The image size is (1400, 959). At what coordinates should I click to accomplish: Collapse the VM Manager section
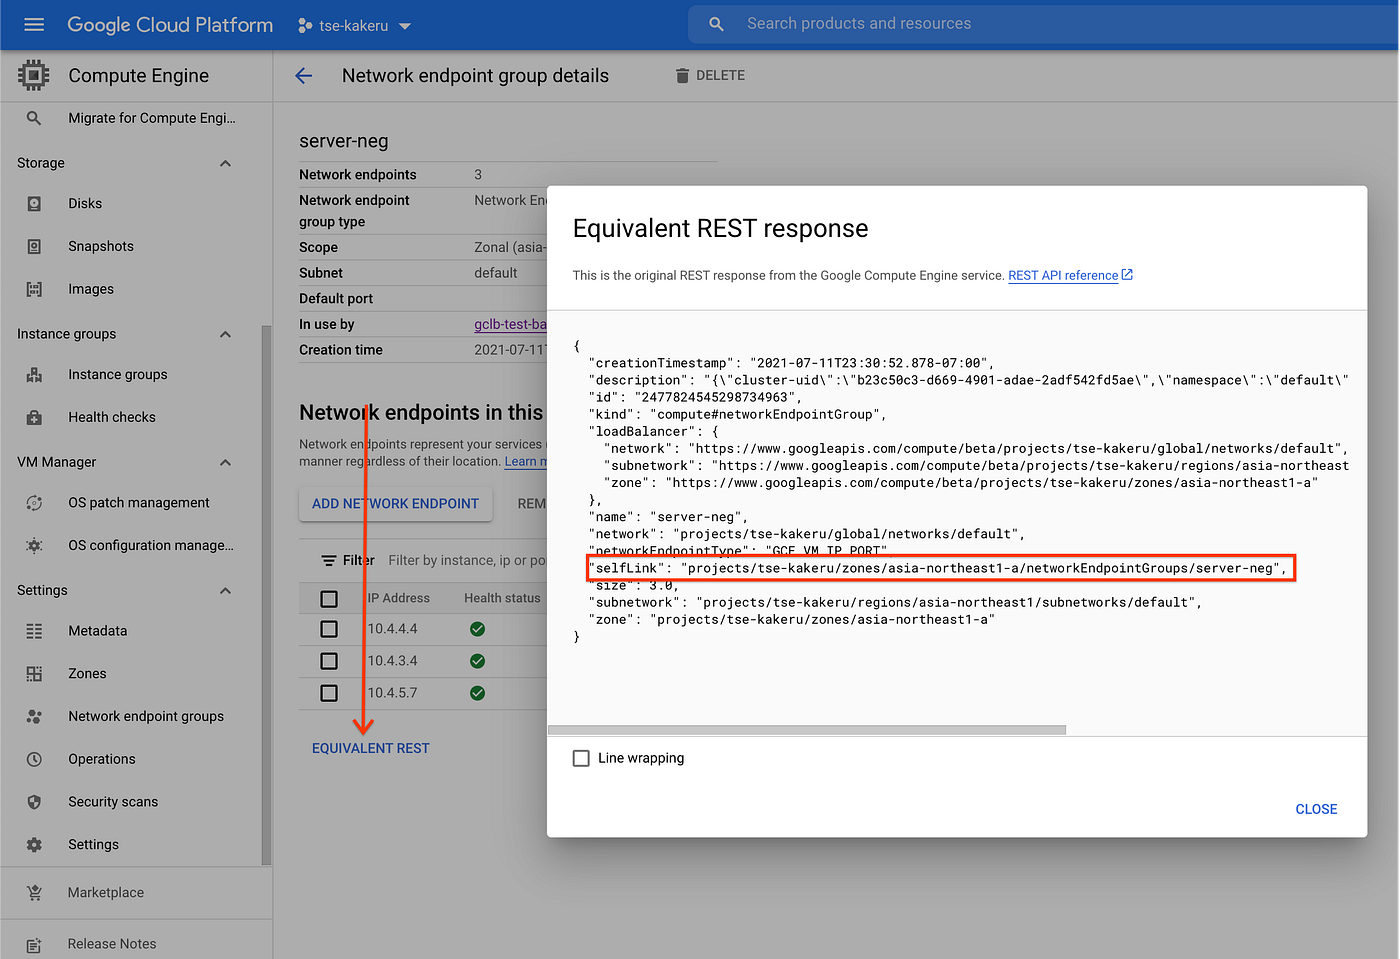(225, 461)
